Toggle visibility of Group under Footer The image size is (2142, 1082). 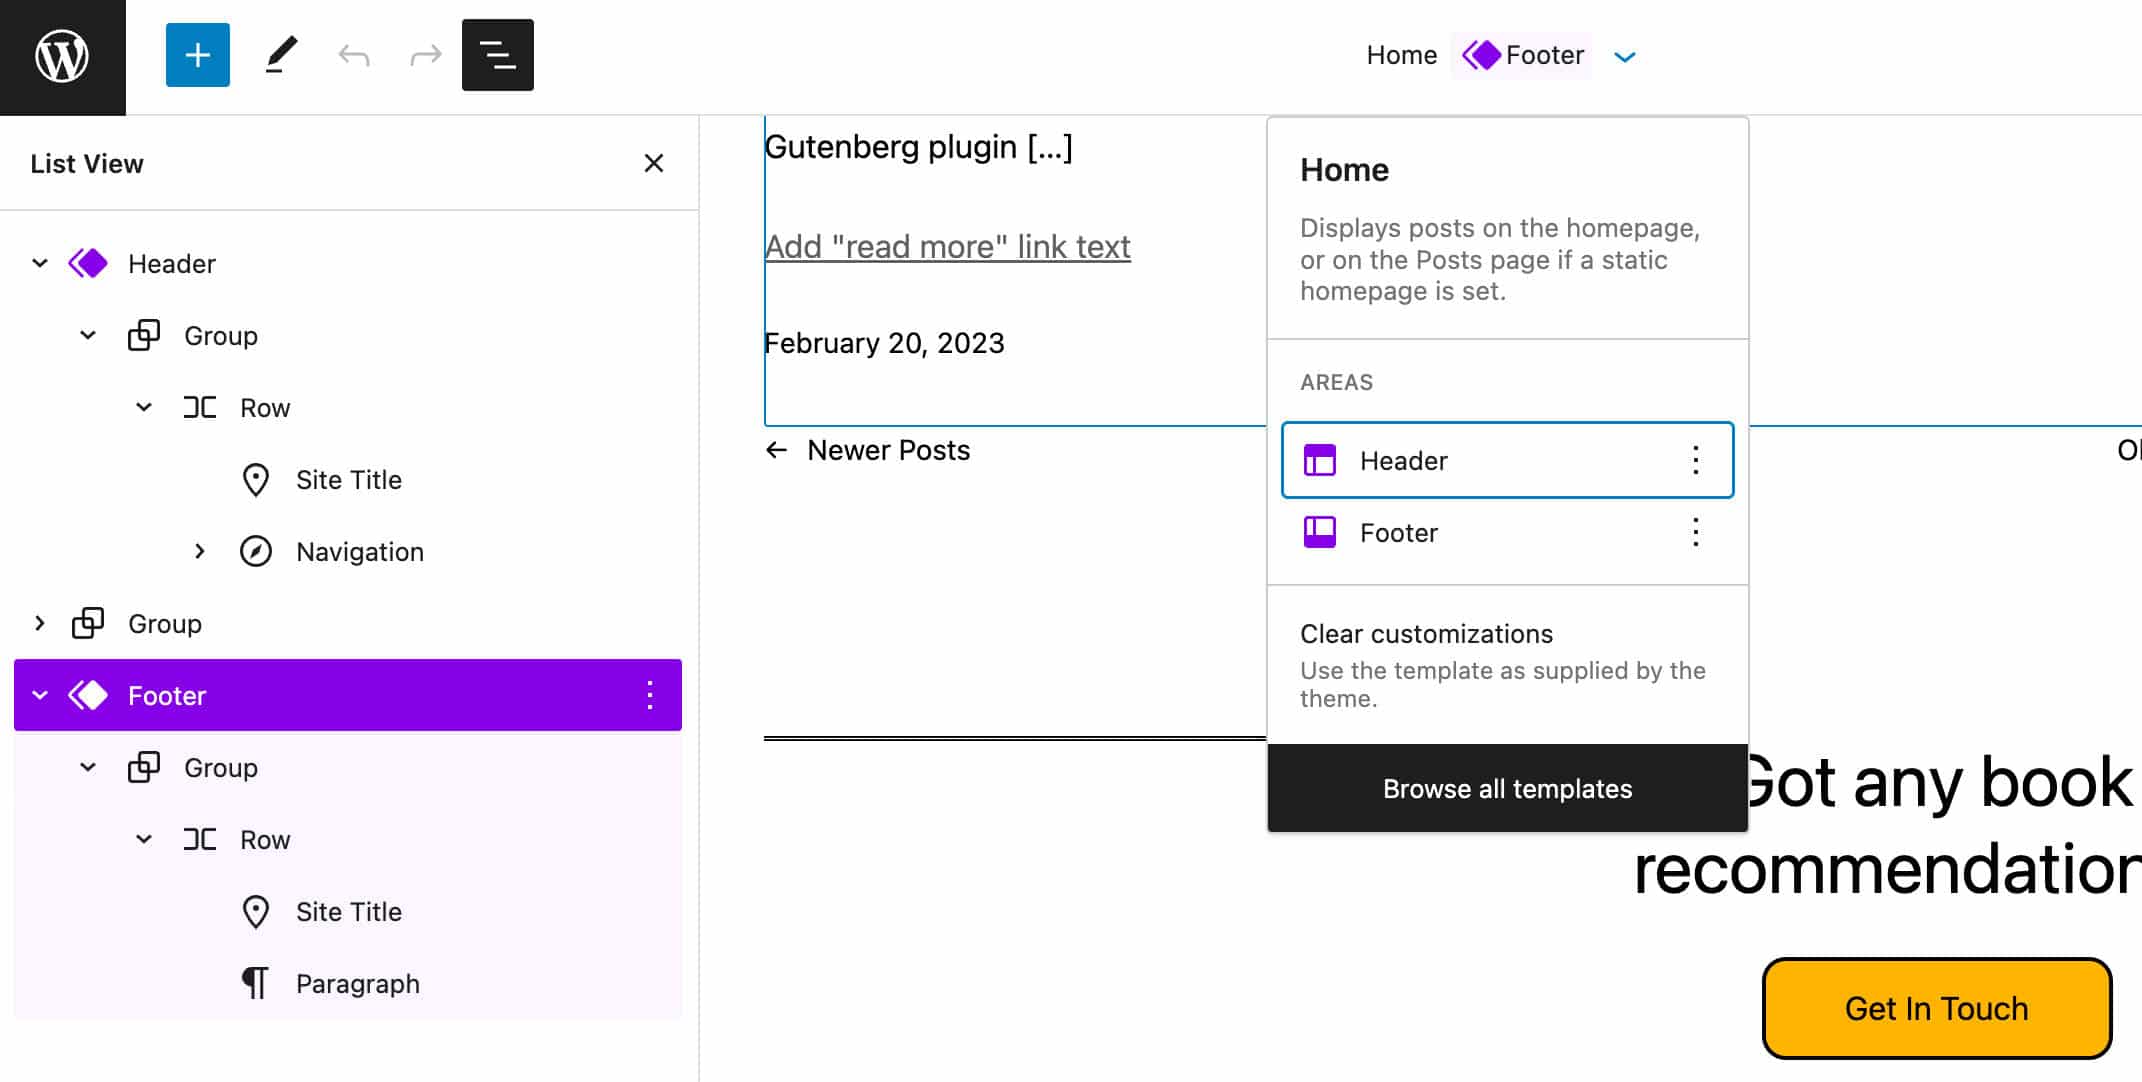click(x=88, y=767)
